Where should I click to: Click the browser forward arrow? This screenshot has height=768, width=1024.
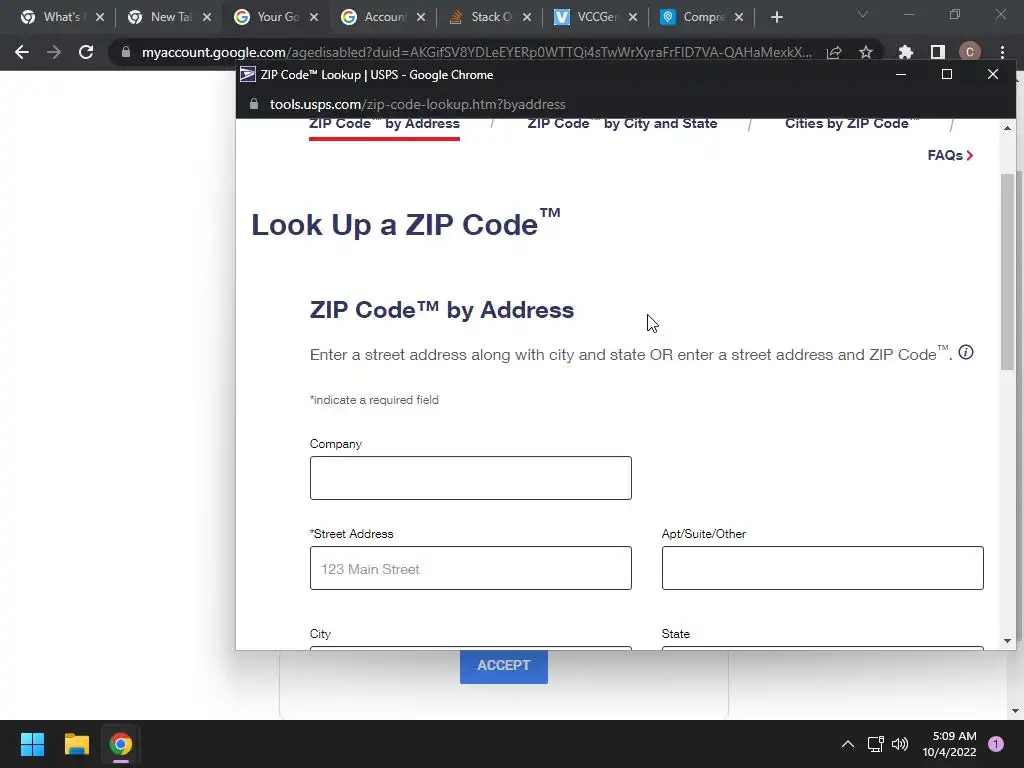54,52
